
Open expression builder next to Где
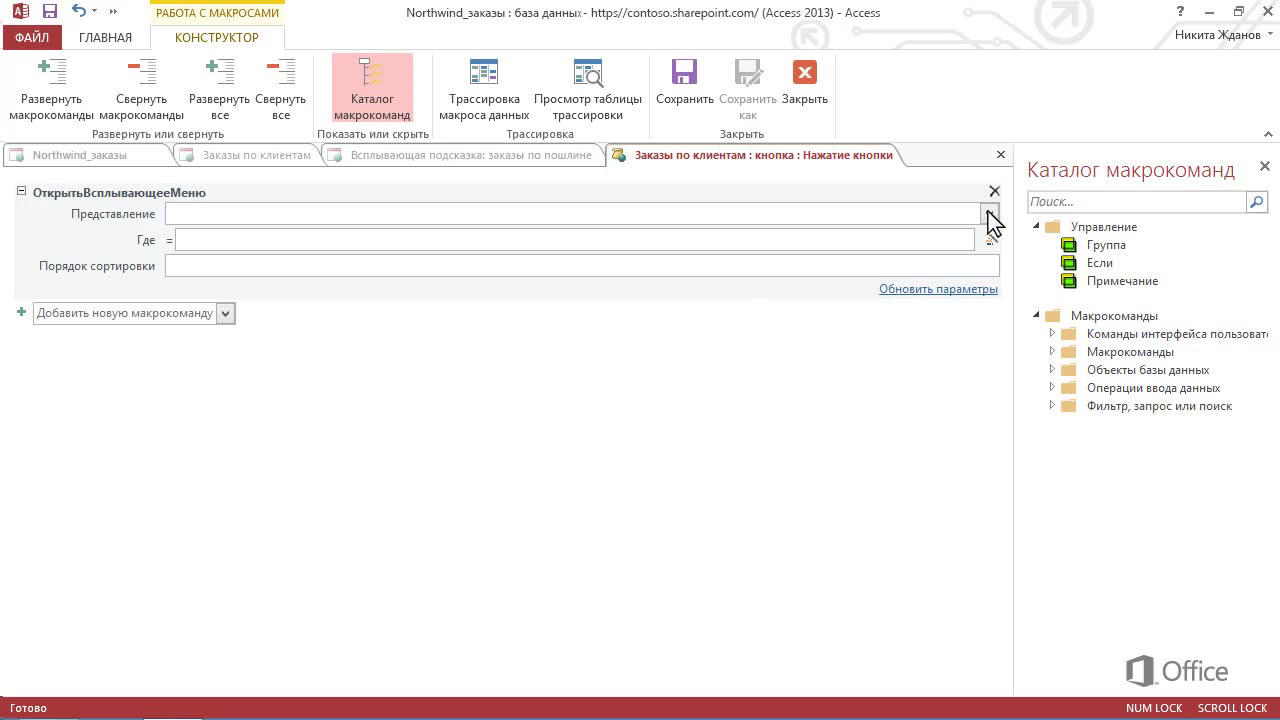coord(990,240)
